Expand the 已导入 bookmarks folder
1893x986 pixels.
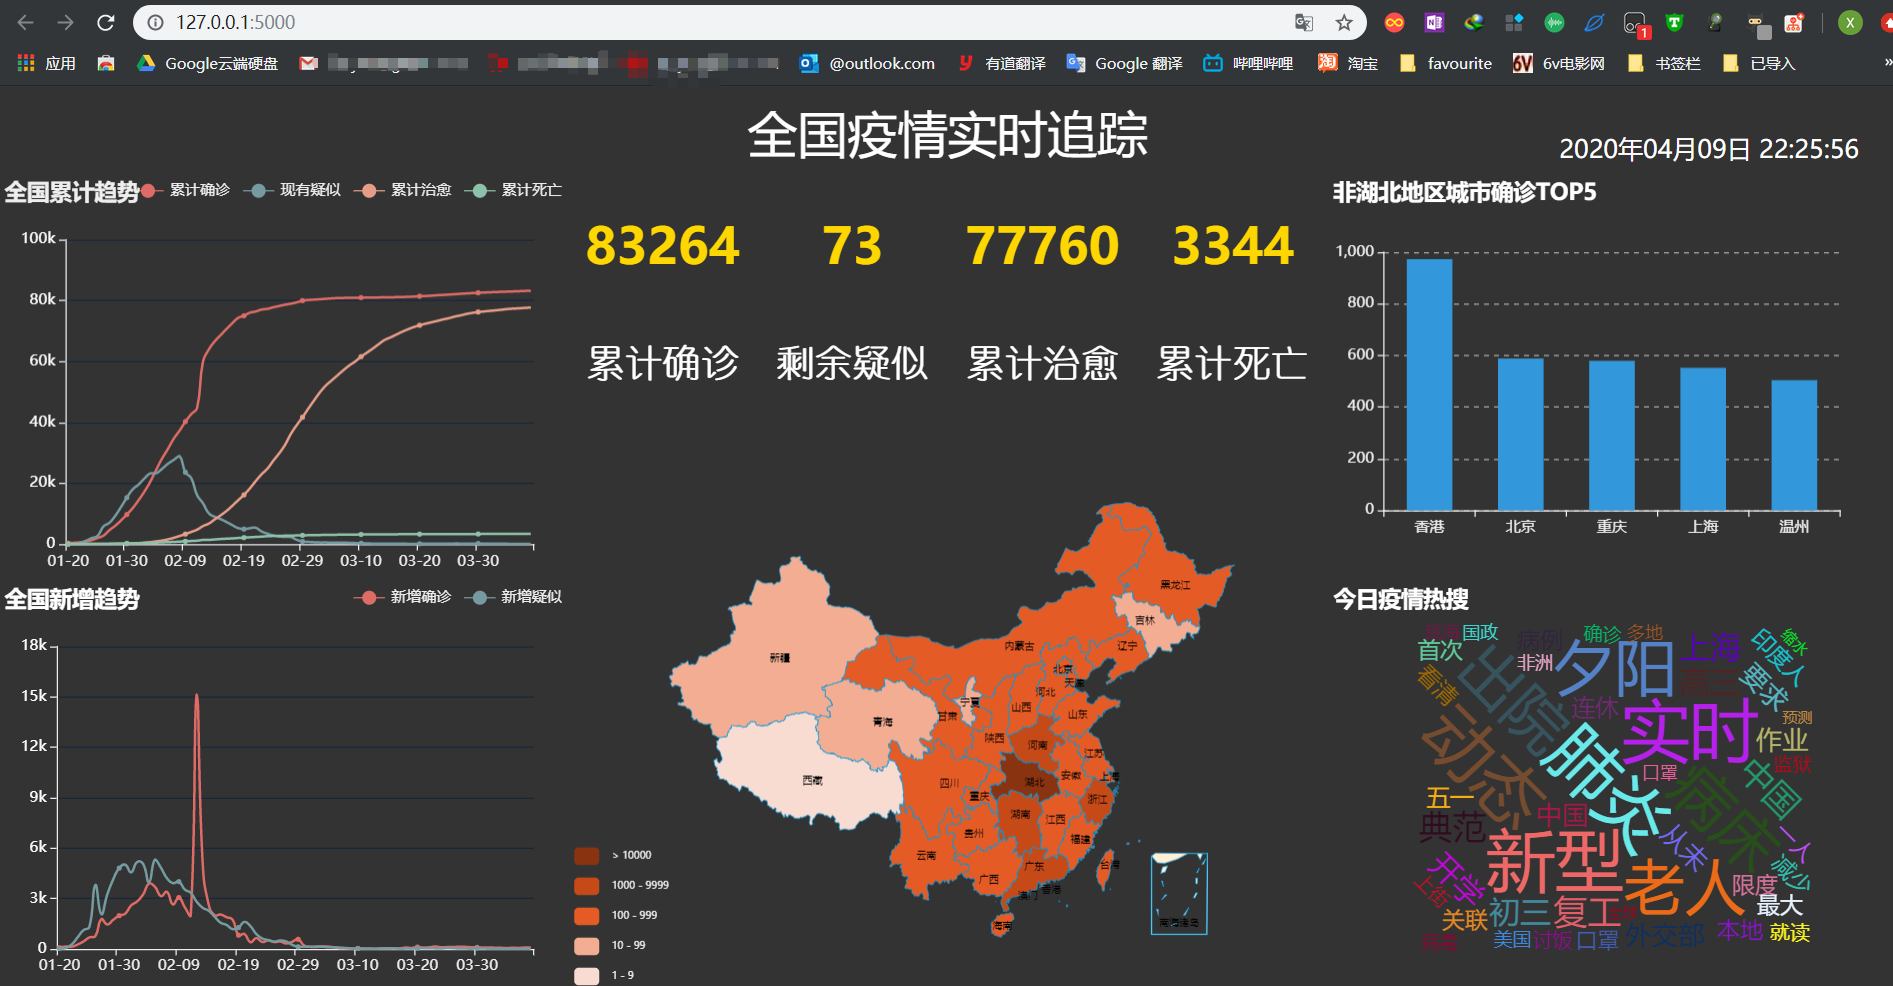[x=1759, y=63]
